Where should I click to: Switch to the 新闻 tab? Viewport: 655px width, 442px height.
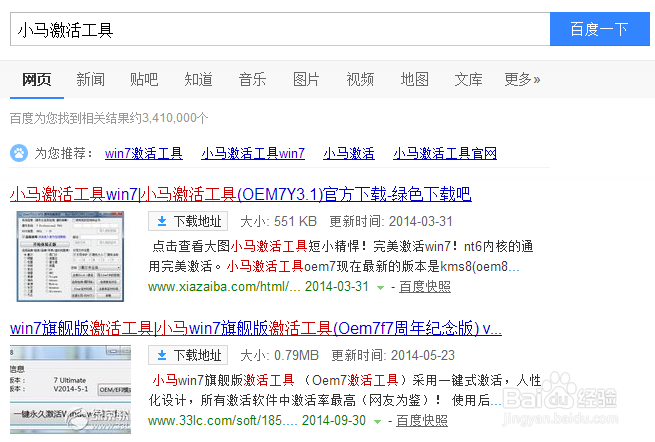pos(91,79)
